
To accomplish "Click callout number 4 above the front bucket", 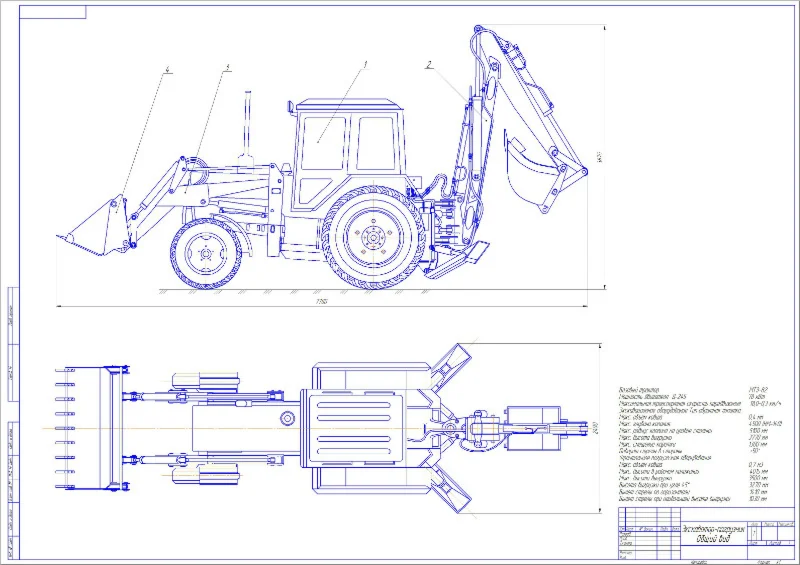I will 167,69.
